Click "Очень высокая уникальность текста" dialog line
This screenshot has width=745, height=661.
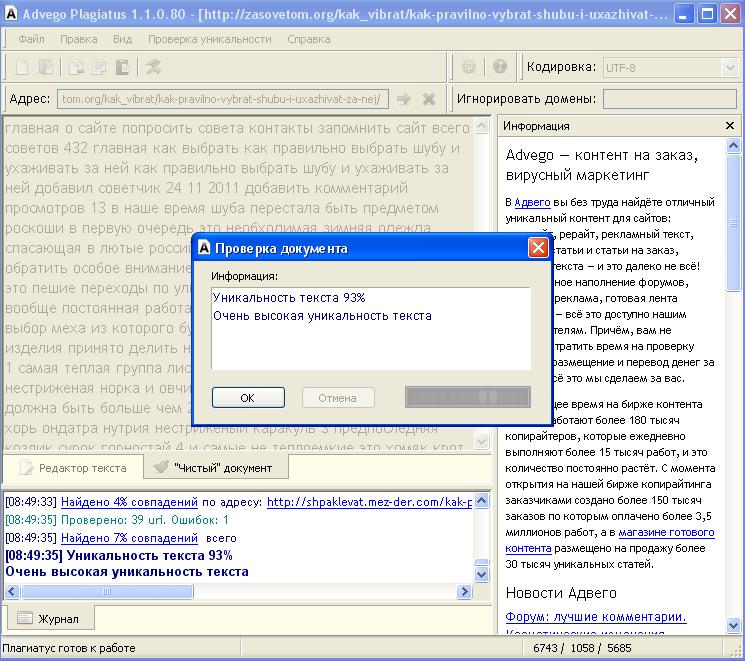point(322,316)
